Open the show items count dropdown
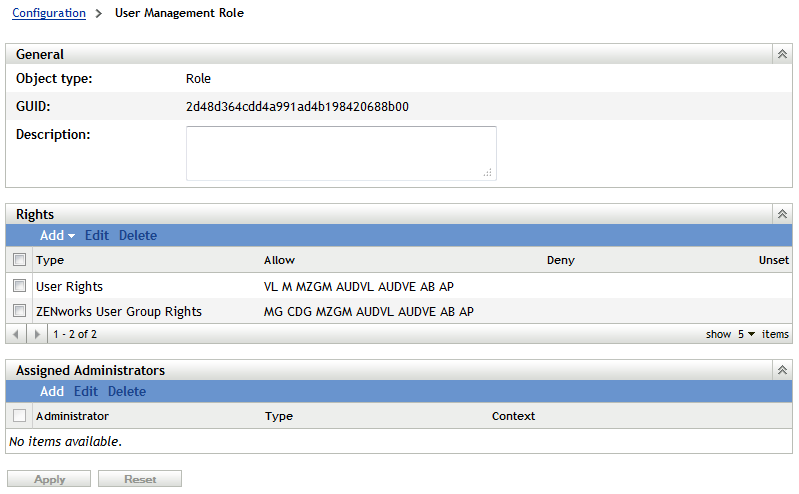 click(x=746, y=334)
